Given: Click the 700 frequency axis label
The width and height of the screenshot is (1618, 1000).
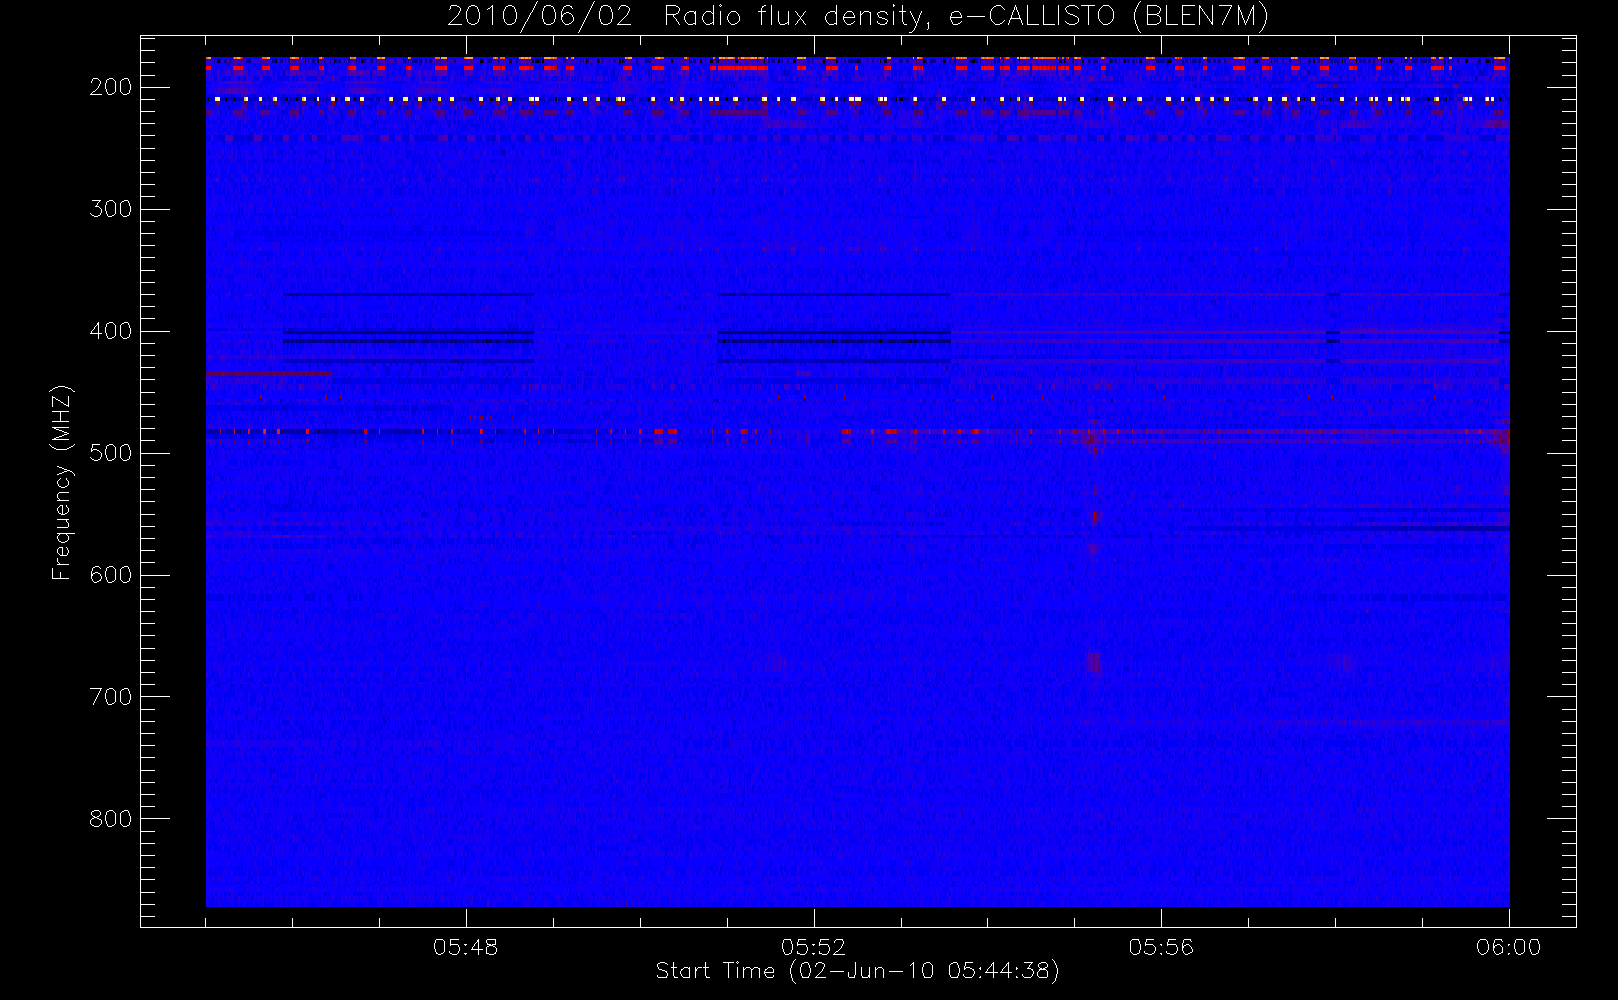Looking at the screenshot, I should [111, 697].
